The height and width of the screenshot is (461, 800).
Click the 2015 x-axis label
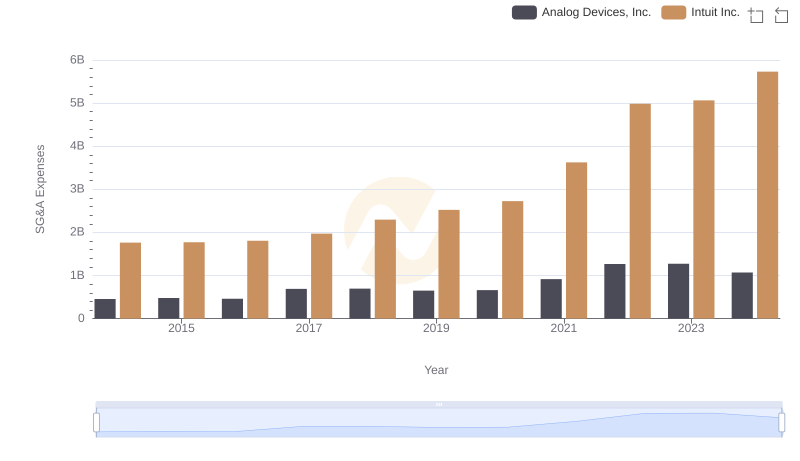[x=181, y=328]
